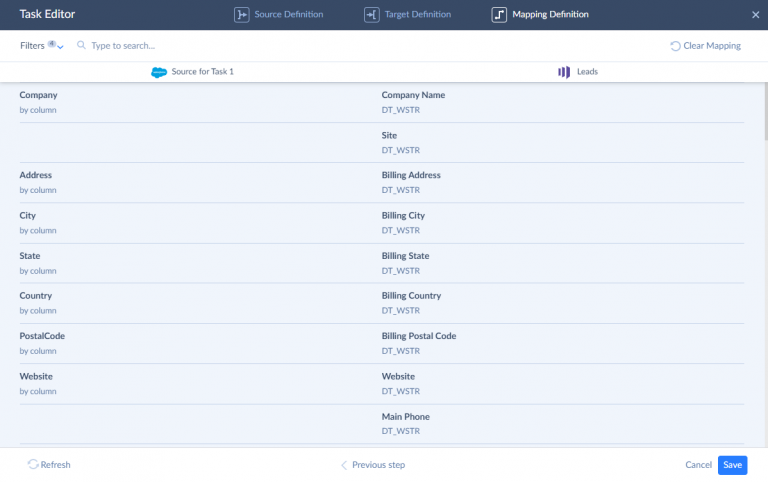Focus the Type to search field
This screenshot has width=768, height=482.
point(200,46)
